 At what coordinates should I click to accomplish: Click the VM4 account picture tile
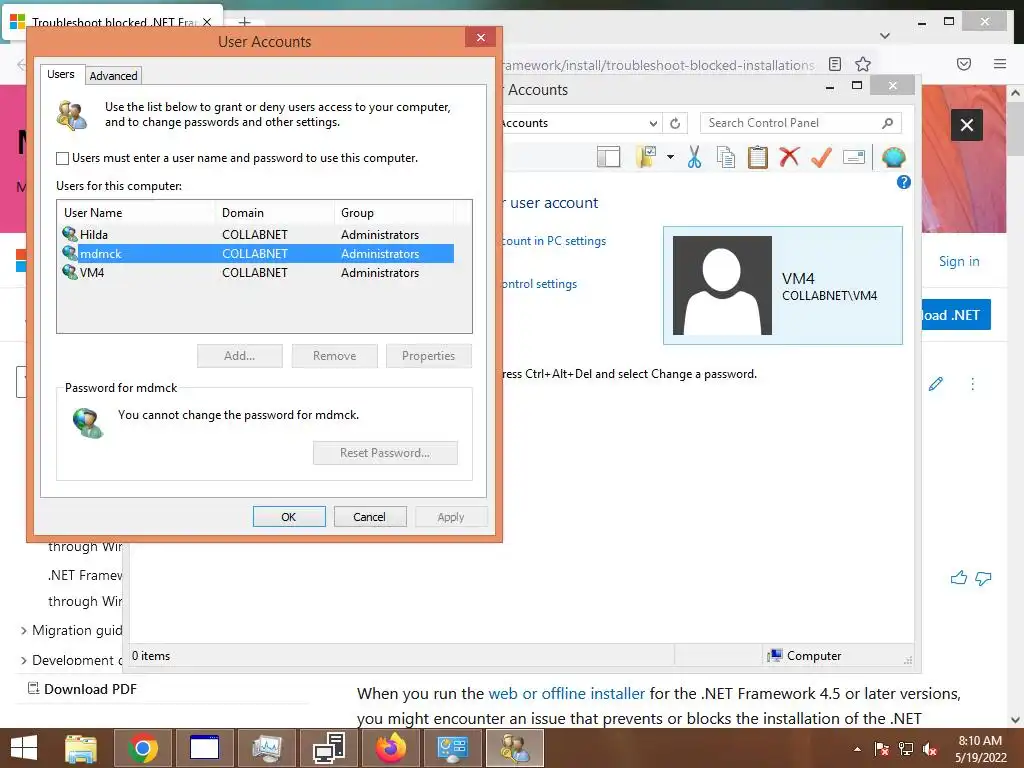[783, 285]
